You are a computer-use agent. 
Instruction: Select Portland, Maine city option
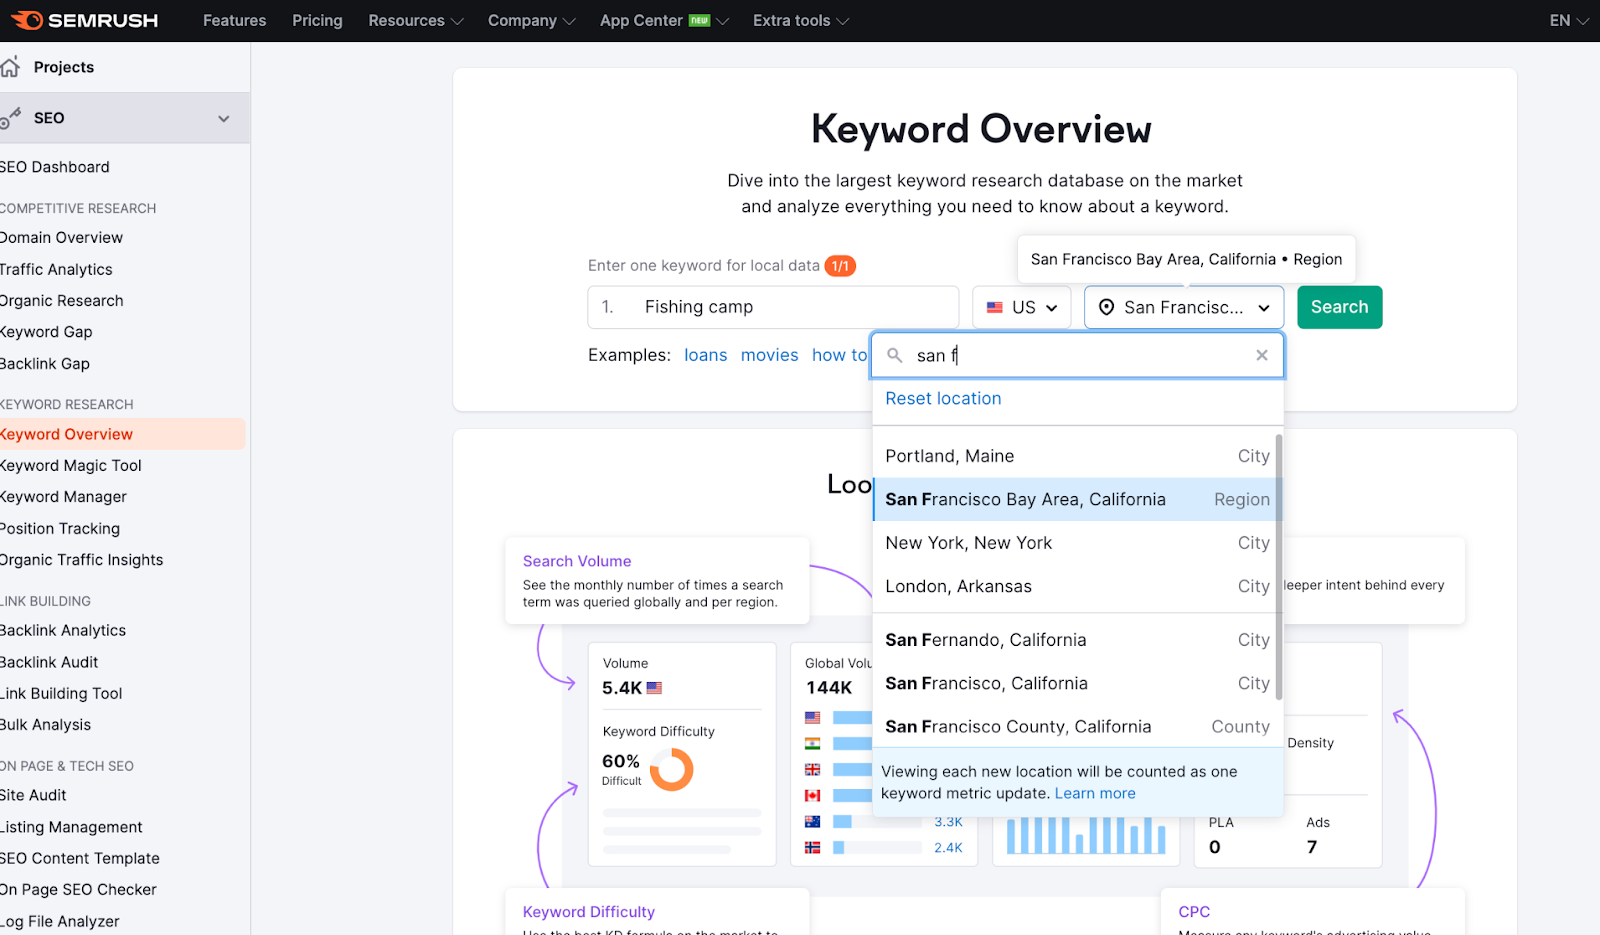pos(1077,456)
